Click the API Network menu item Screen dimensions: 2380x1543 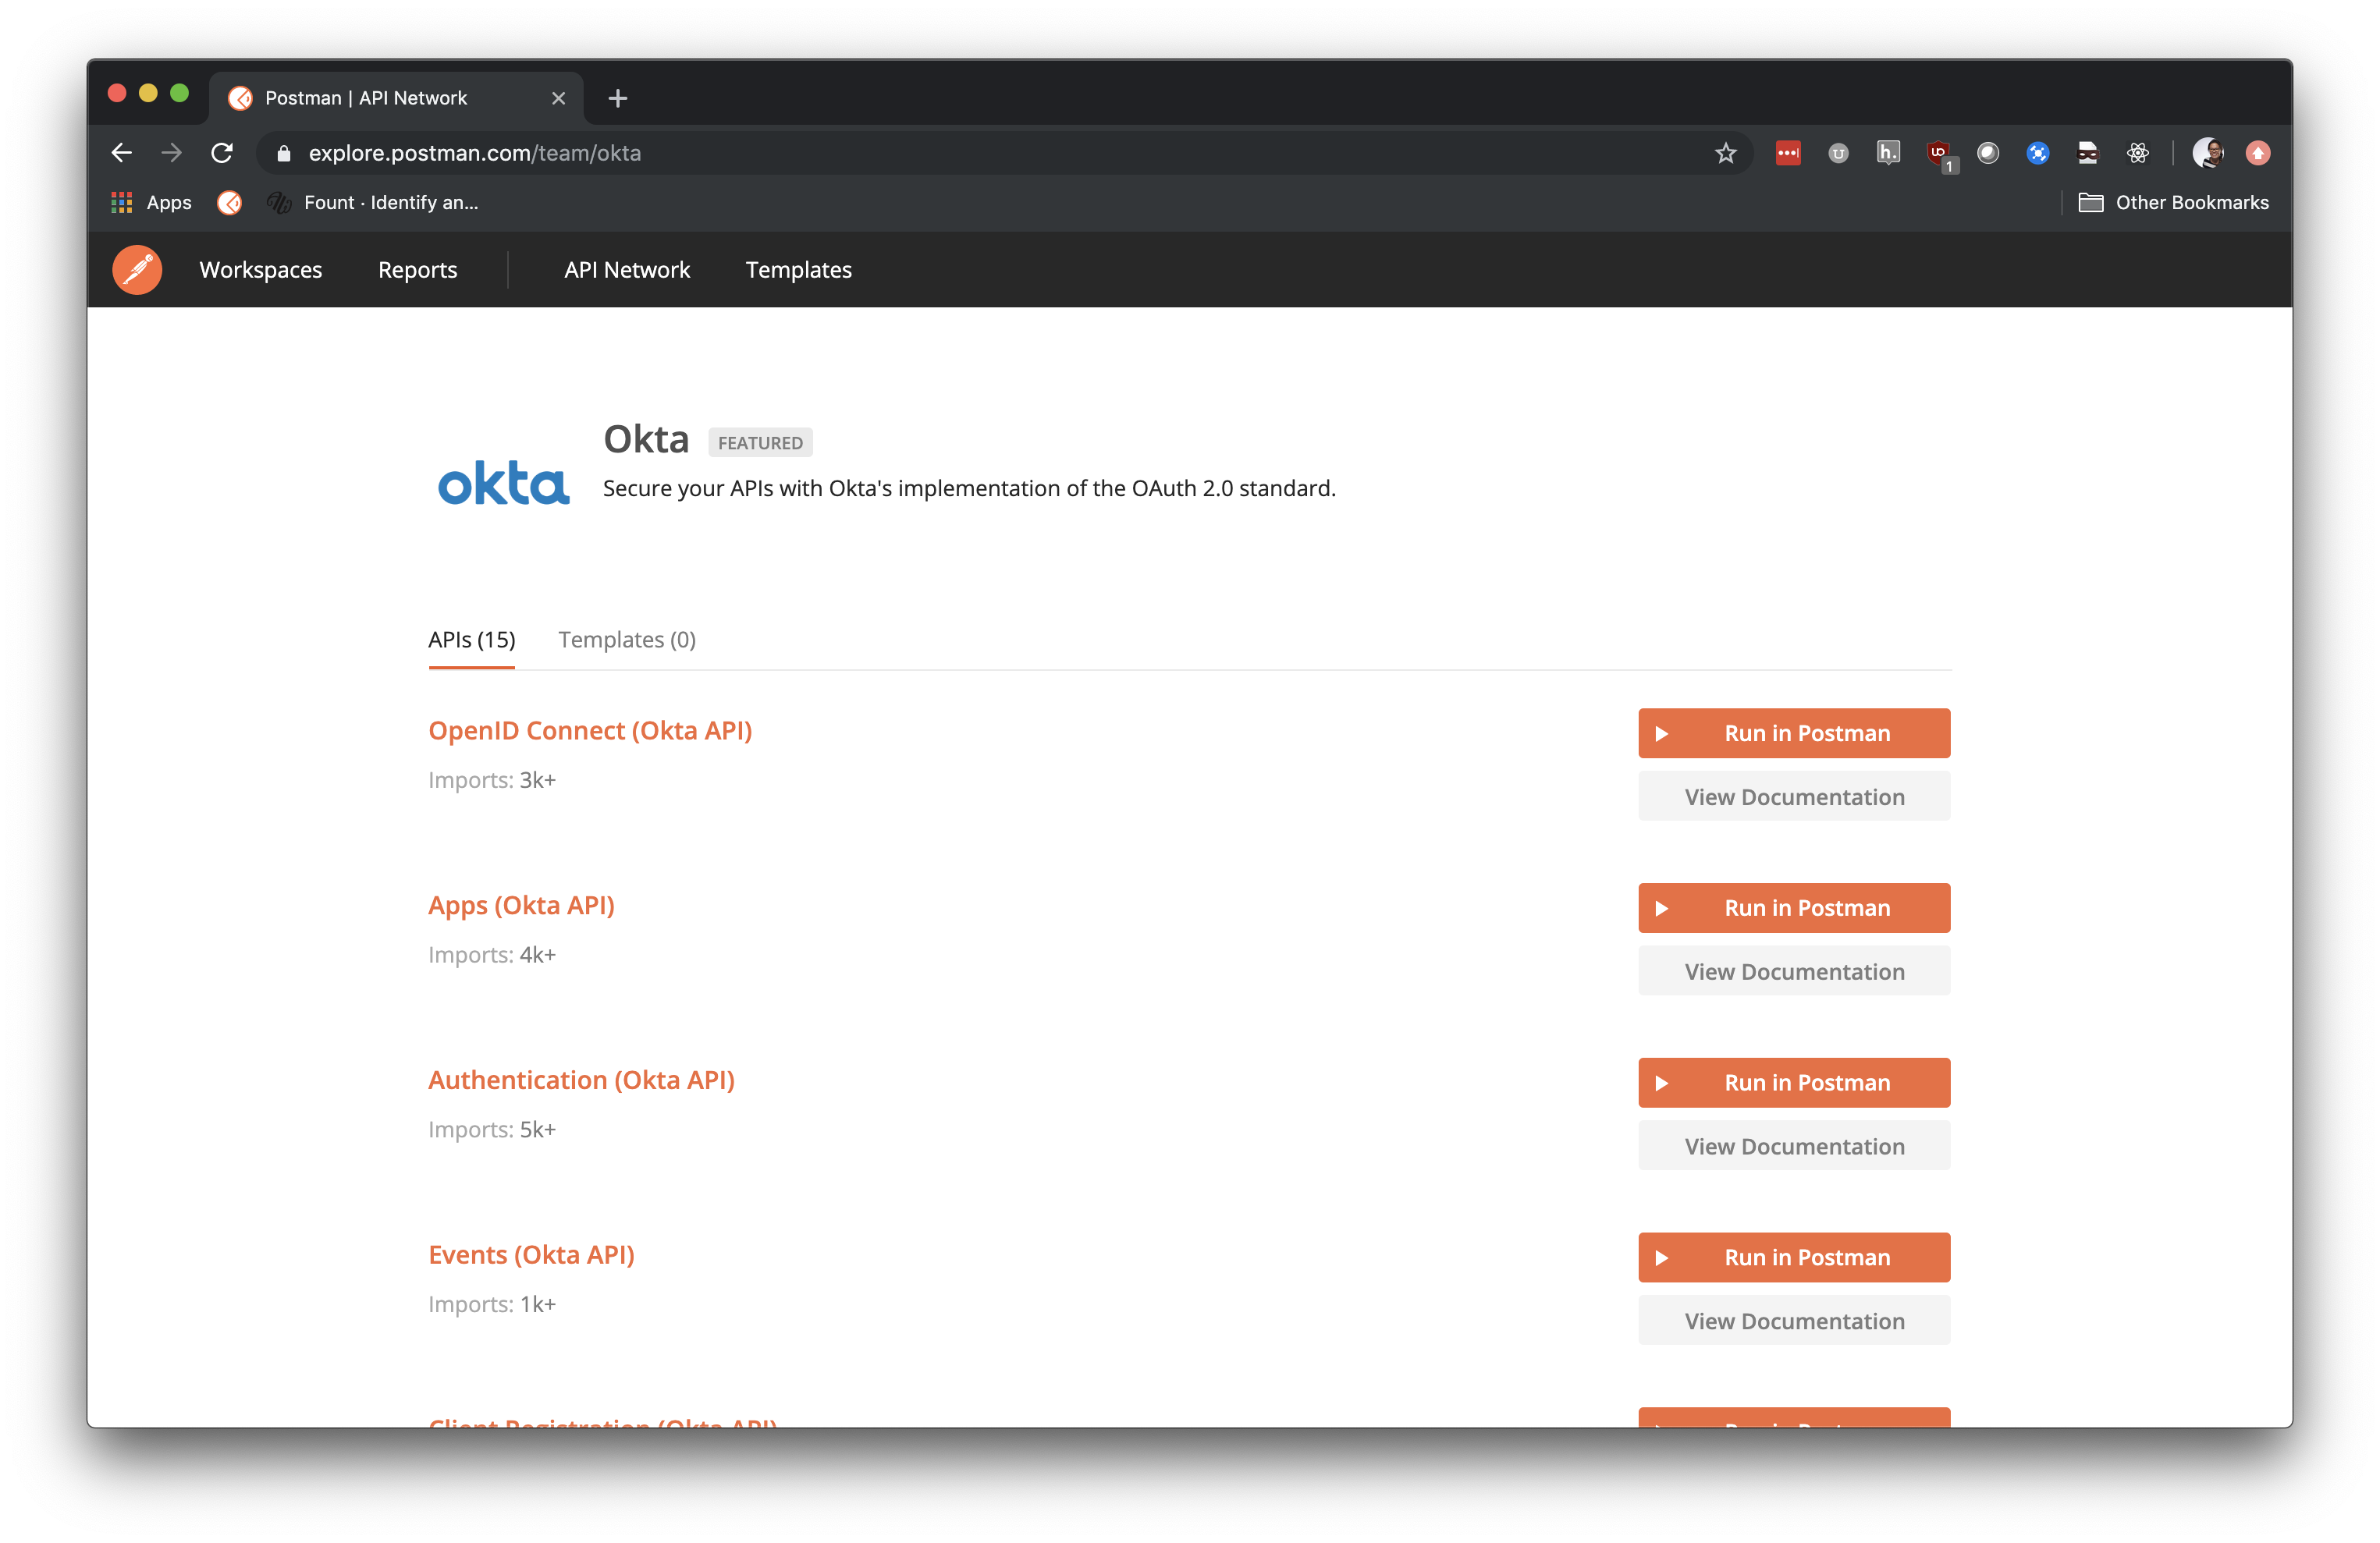[628, 268]
